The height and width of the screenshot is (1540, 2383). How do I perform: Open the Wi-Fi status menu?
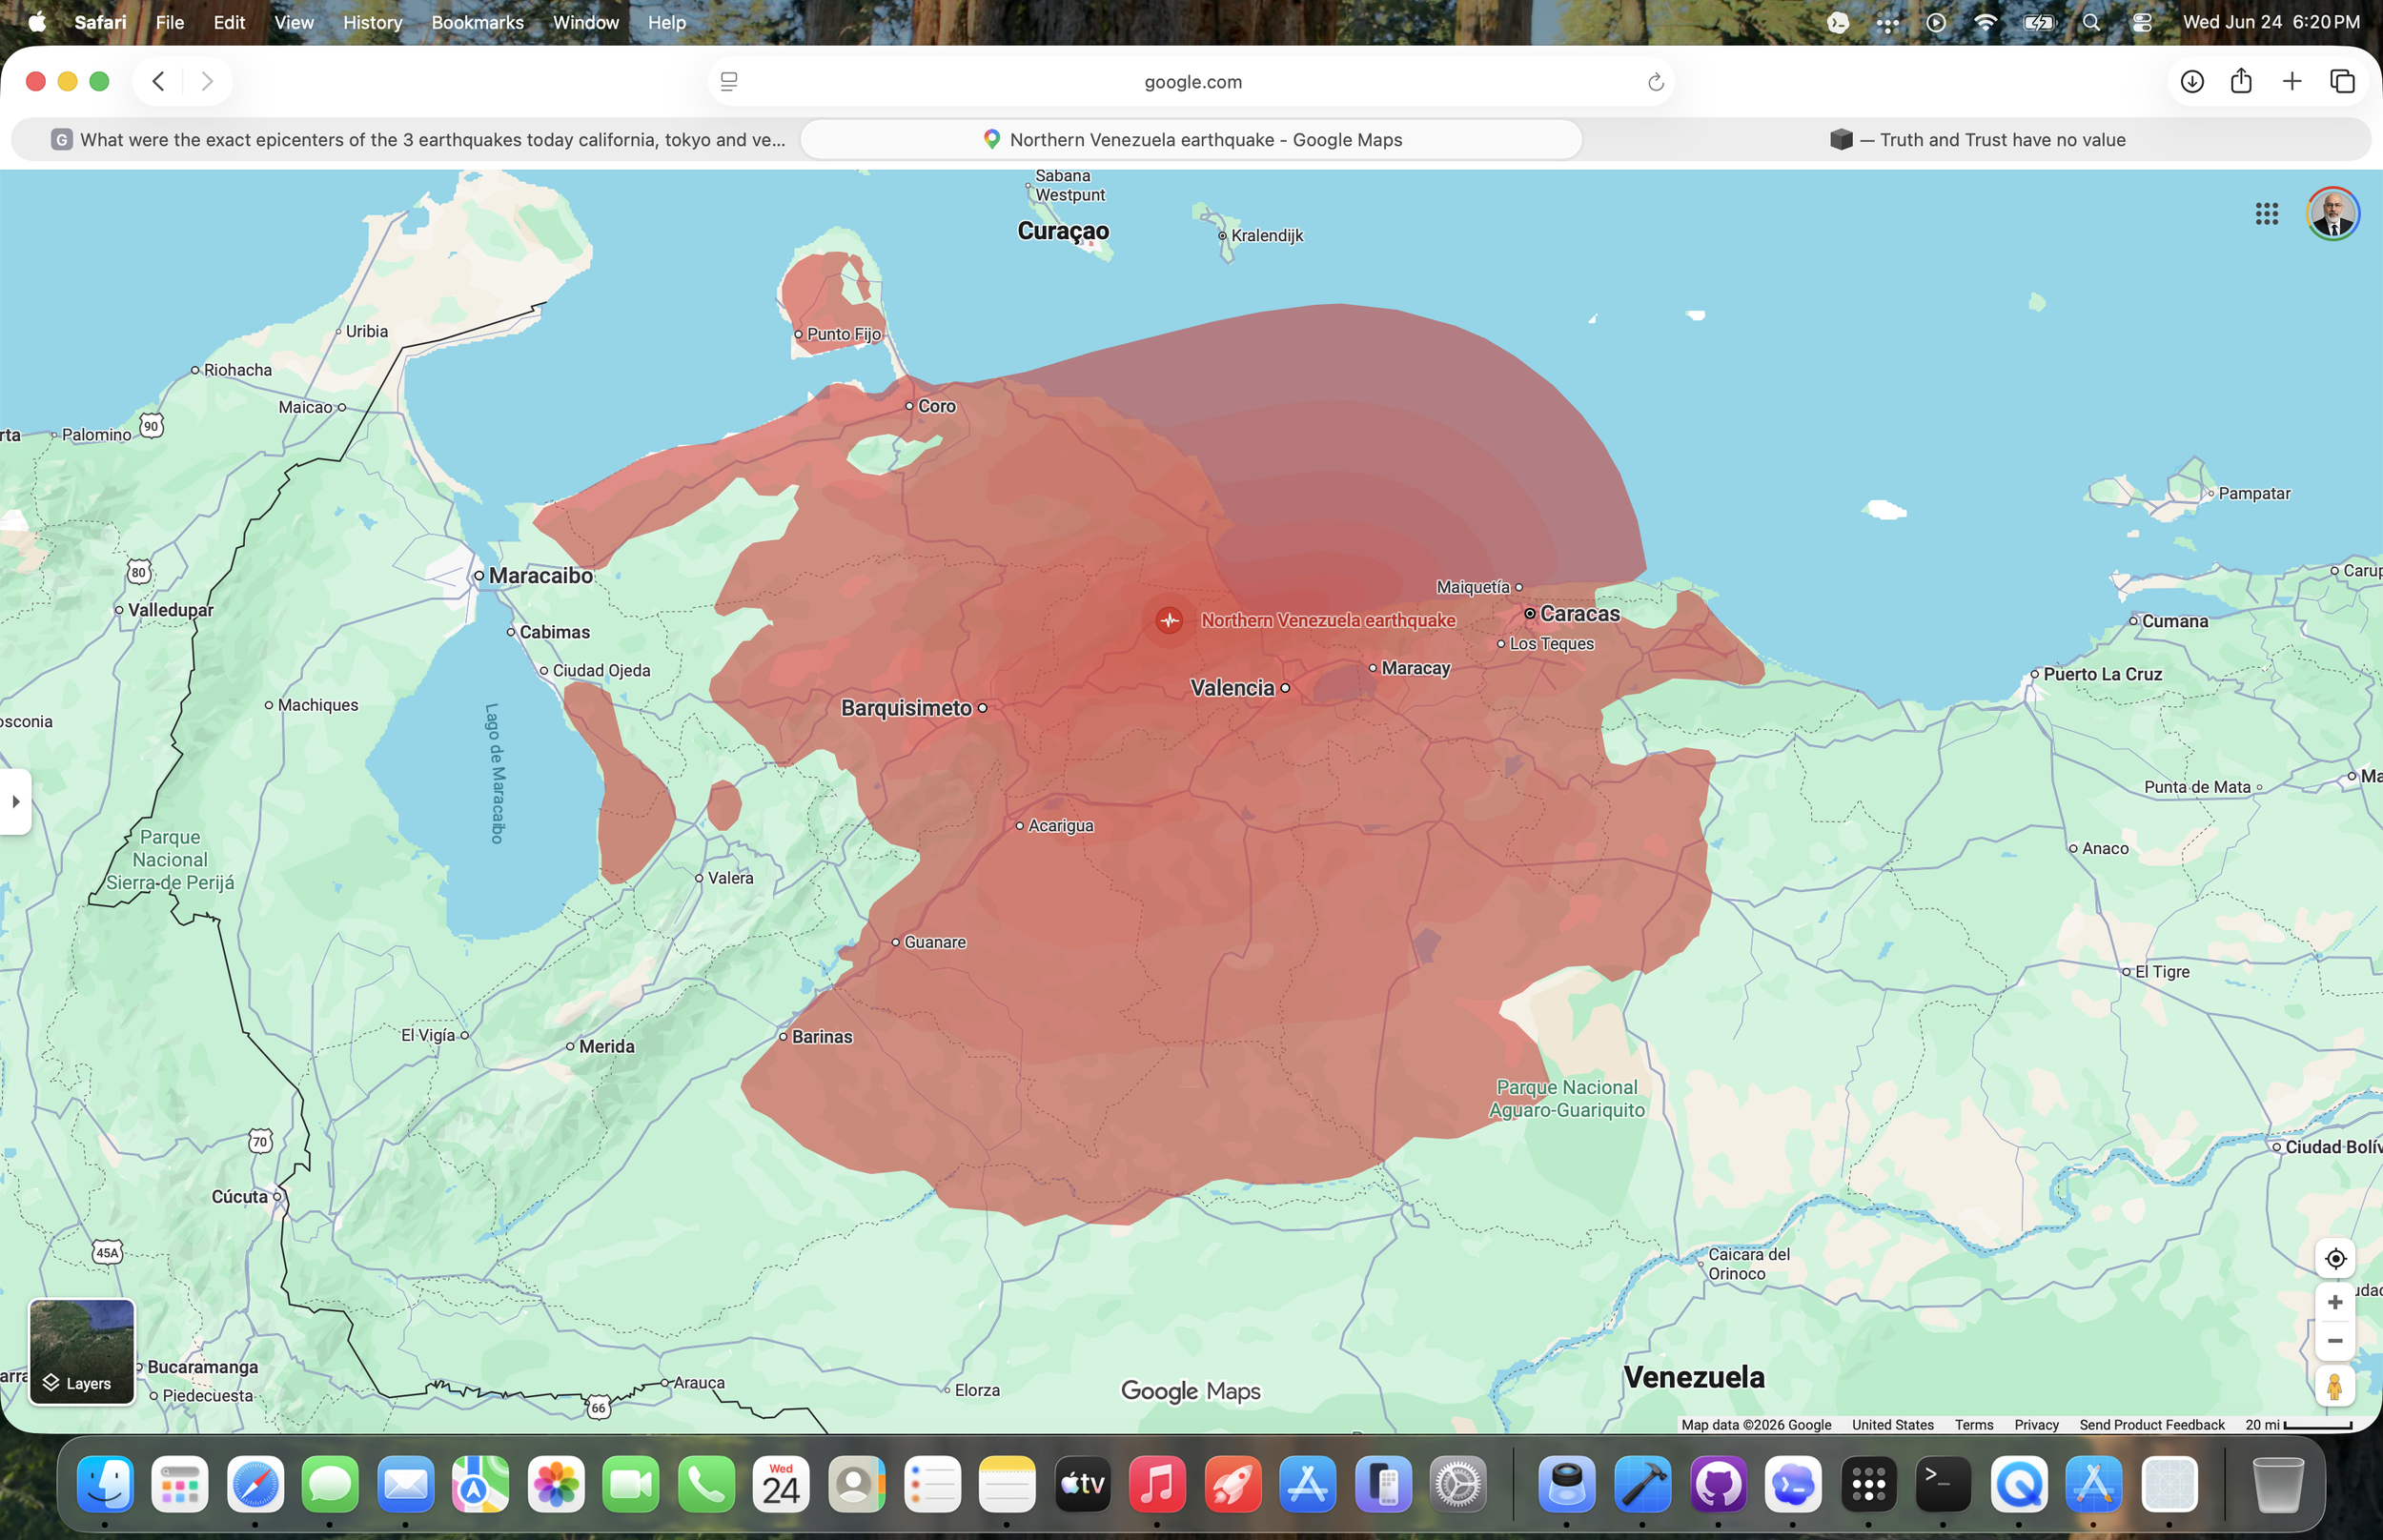[1985, 22]
